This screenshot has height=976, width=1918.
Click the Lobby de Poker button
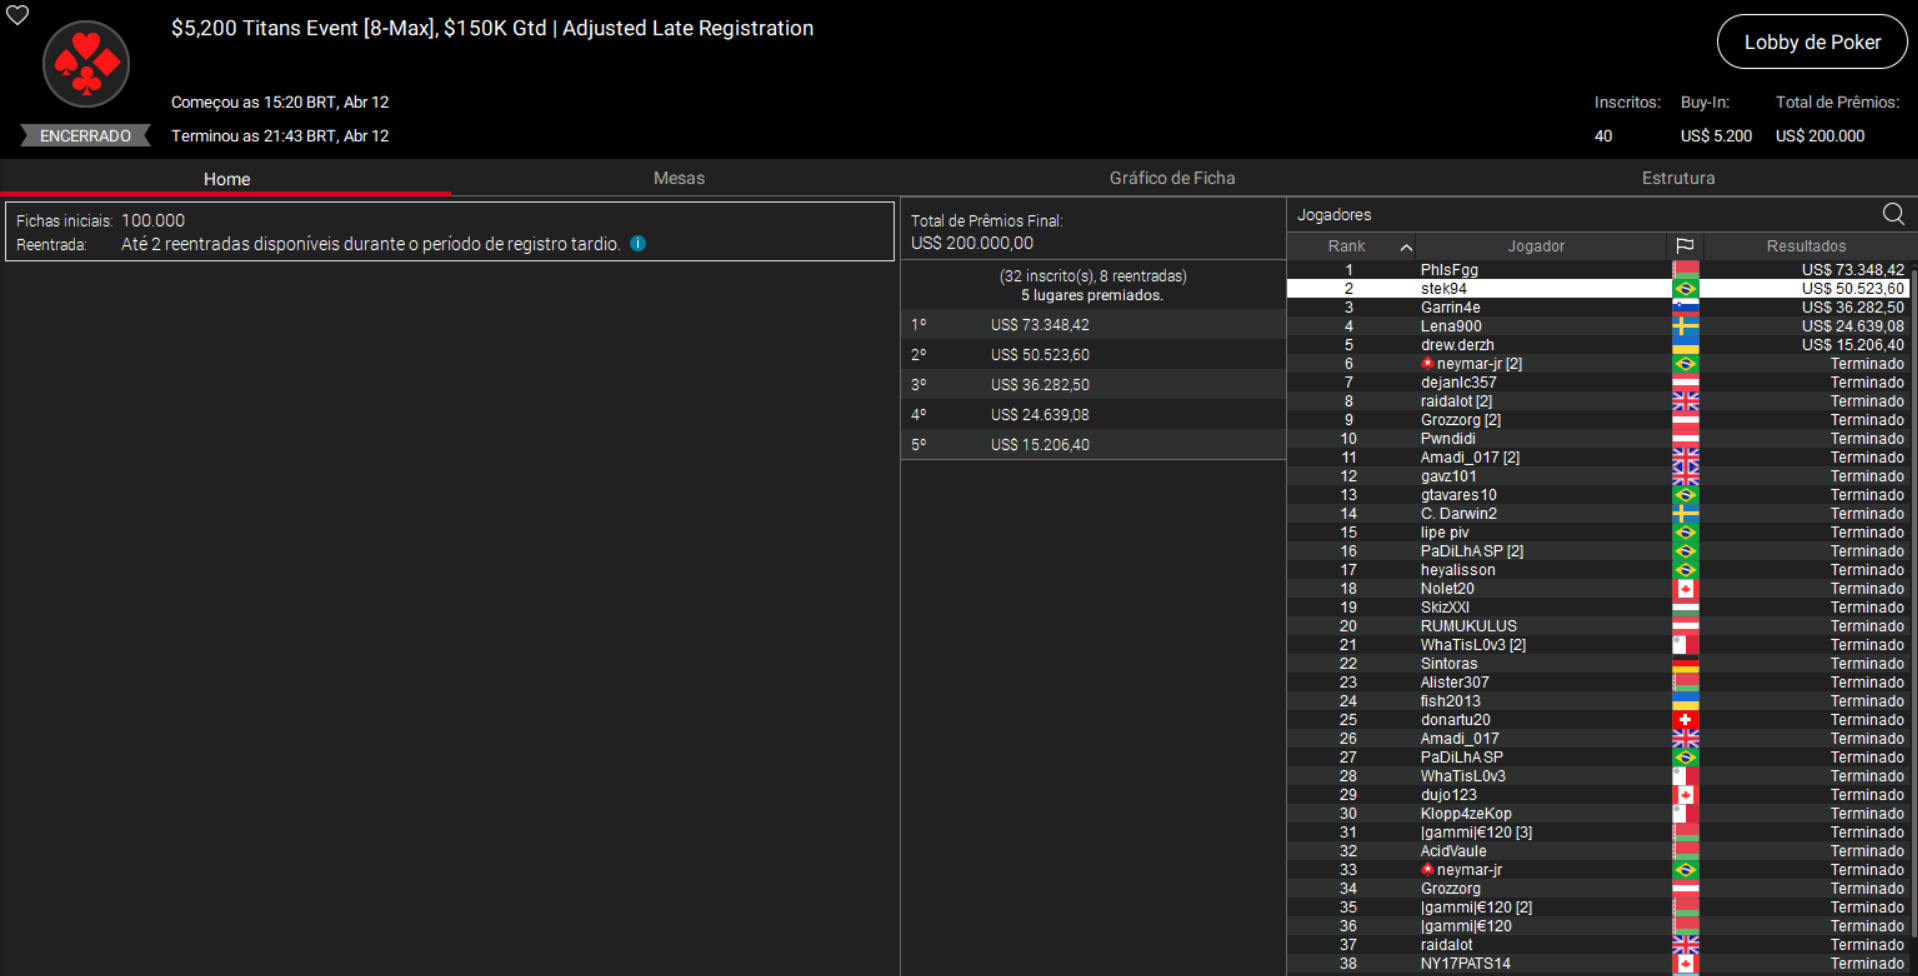1811,42
